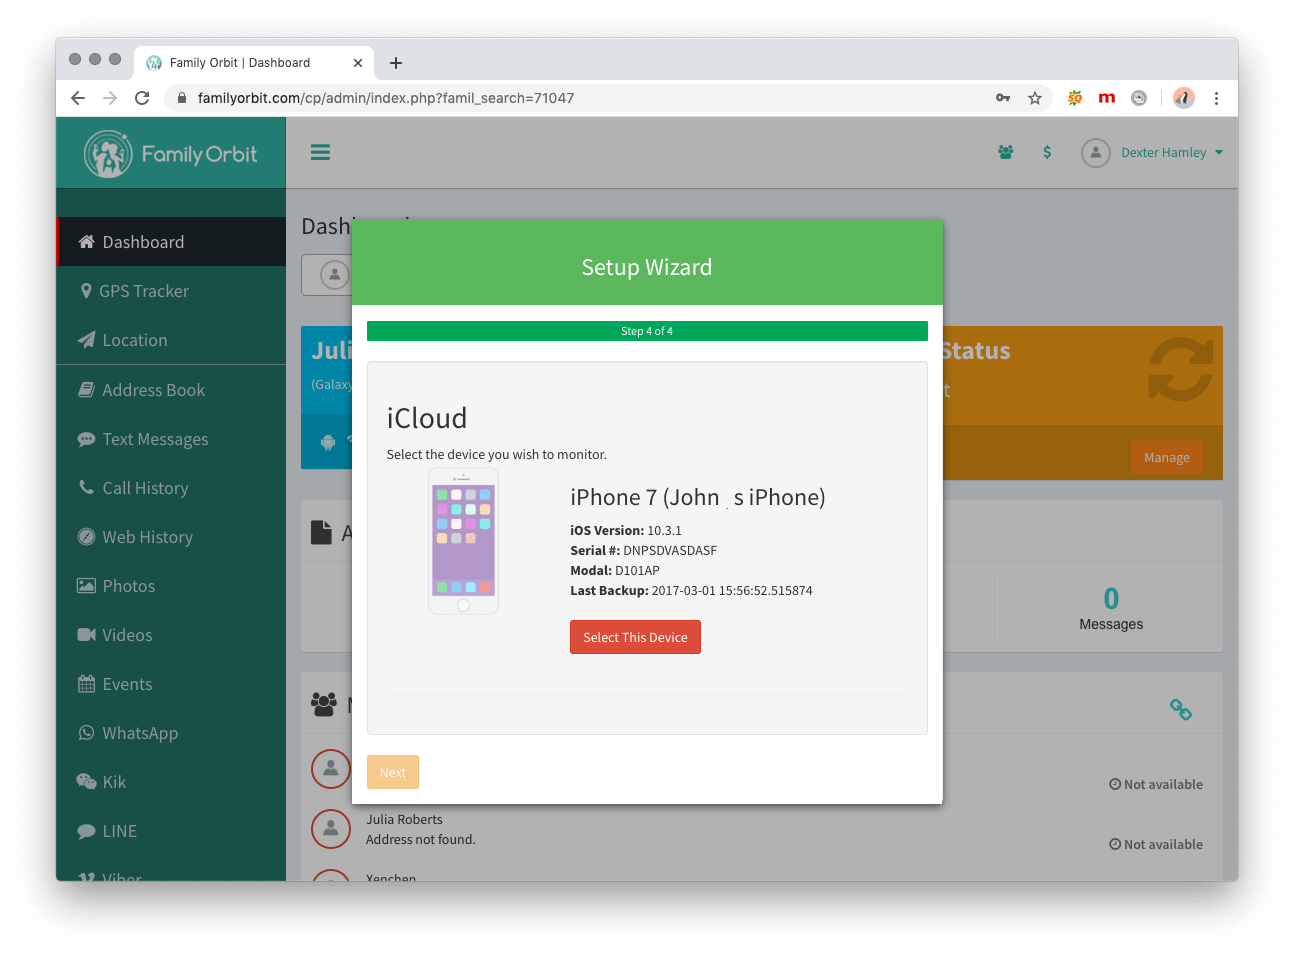Screen dimensions: 1294x955
Task: Click the Photos picture icon
Action: (x=87, y=586)
